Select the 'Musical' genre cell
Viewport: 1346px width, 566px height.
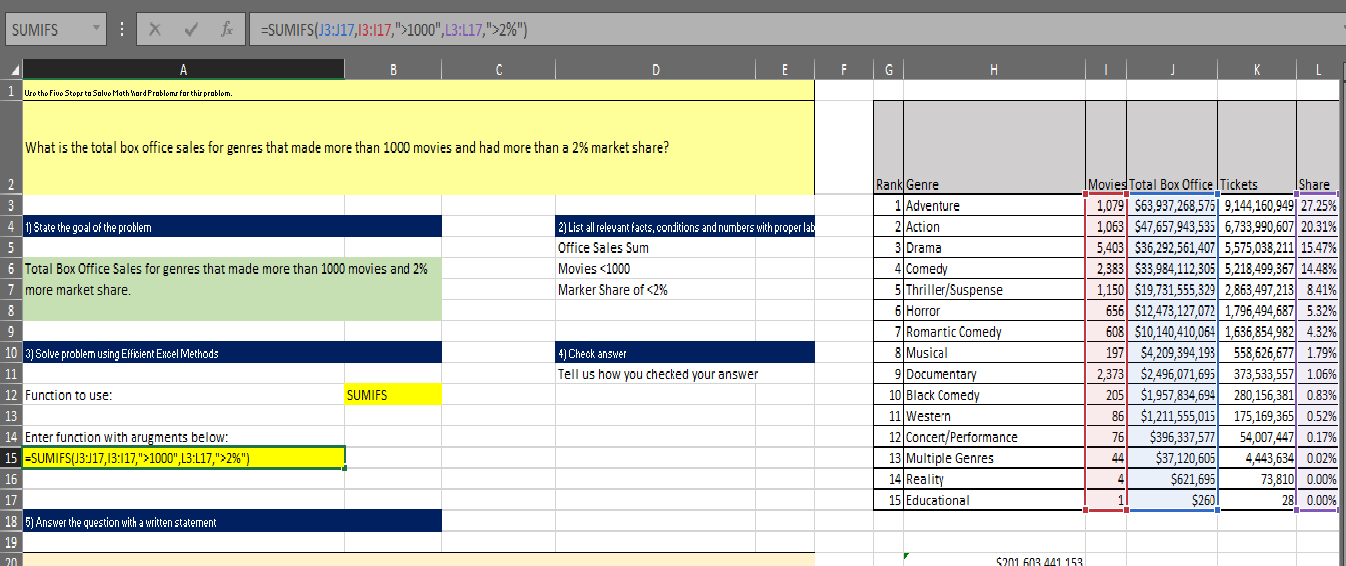tap(994, 353)
